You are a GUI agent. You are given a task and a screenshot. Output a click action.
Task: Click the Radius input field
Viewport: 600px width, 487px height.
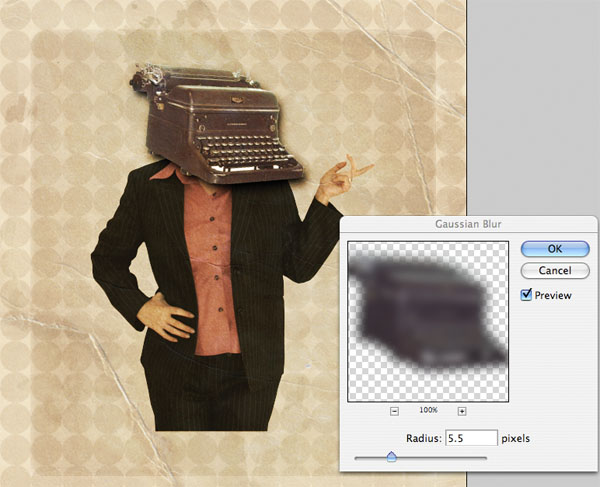471,438
